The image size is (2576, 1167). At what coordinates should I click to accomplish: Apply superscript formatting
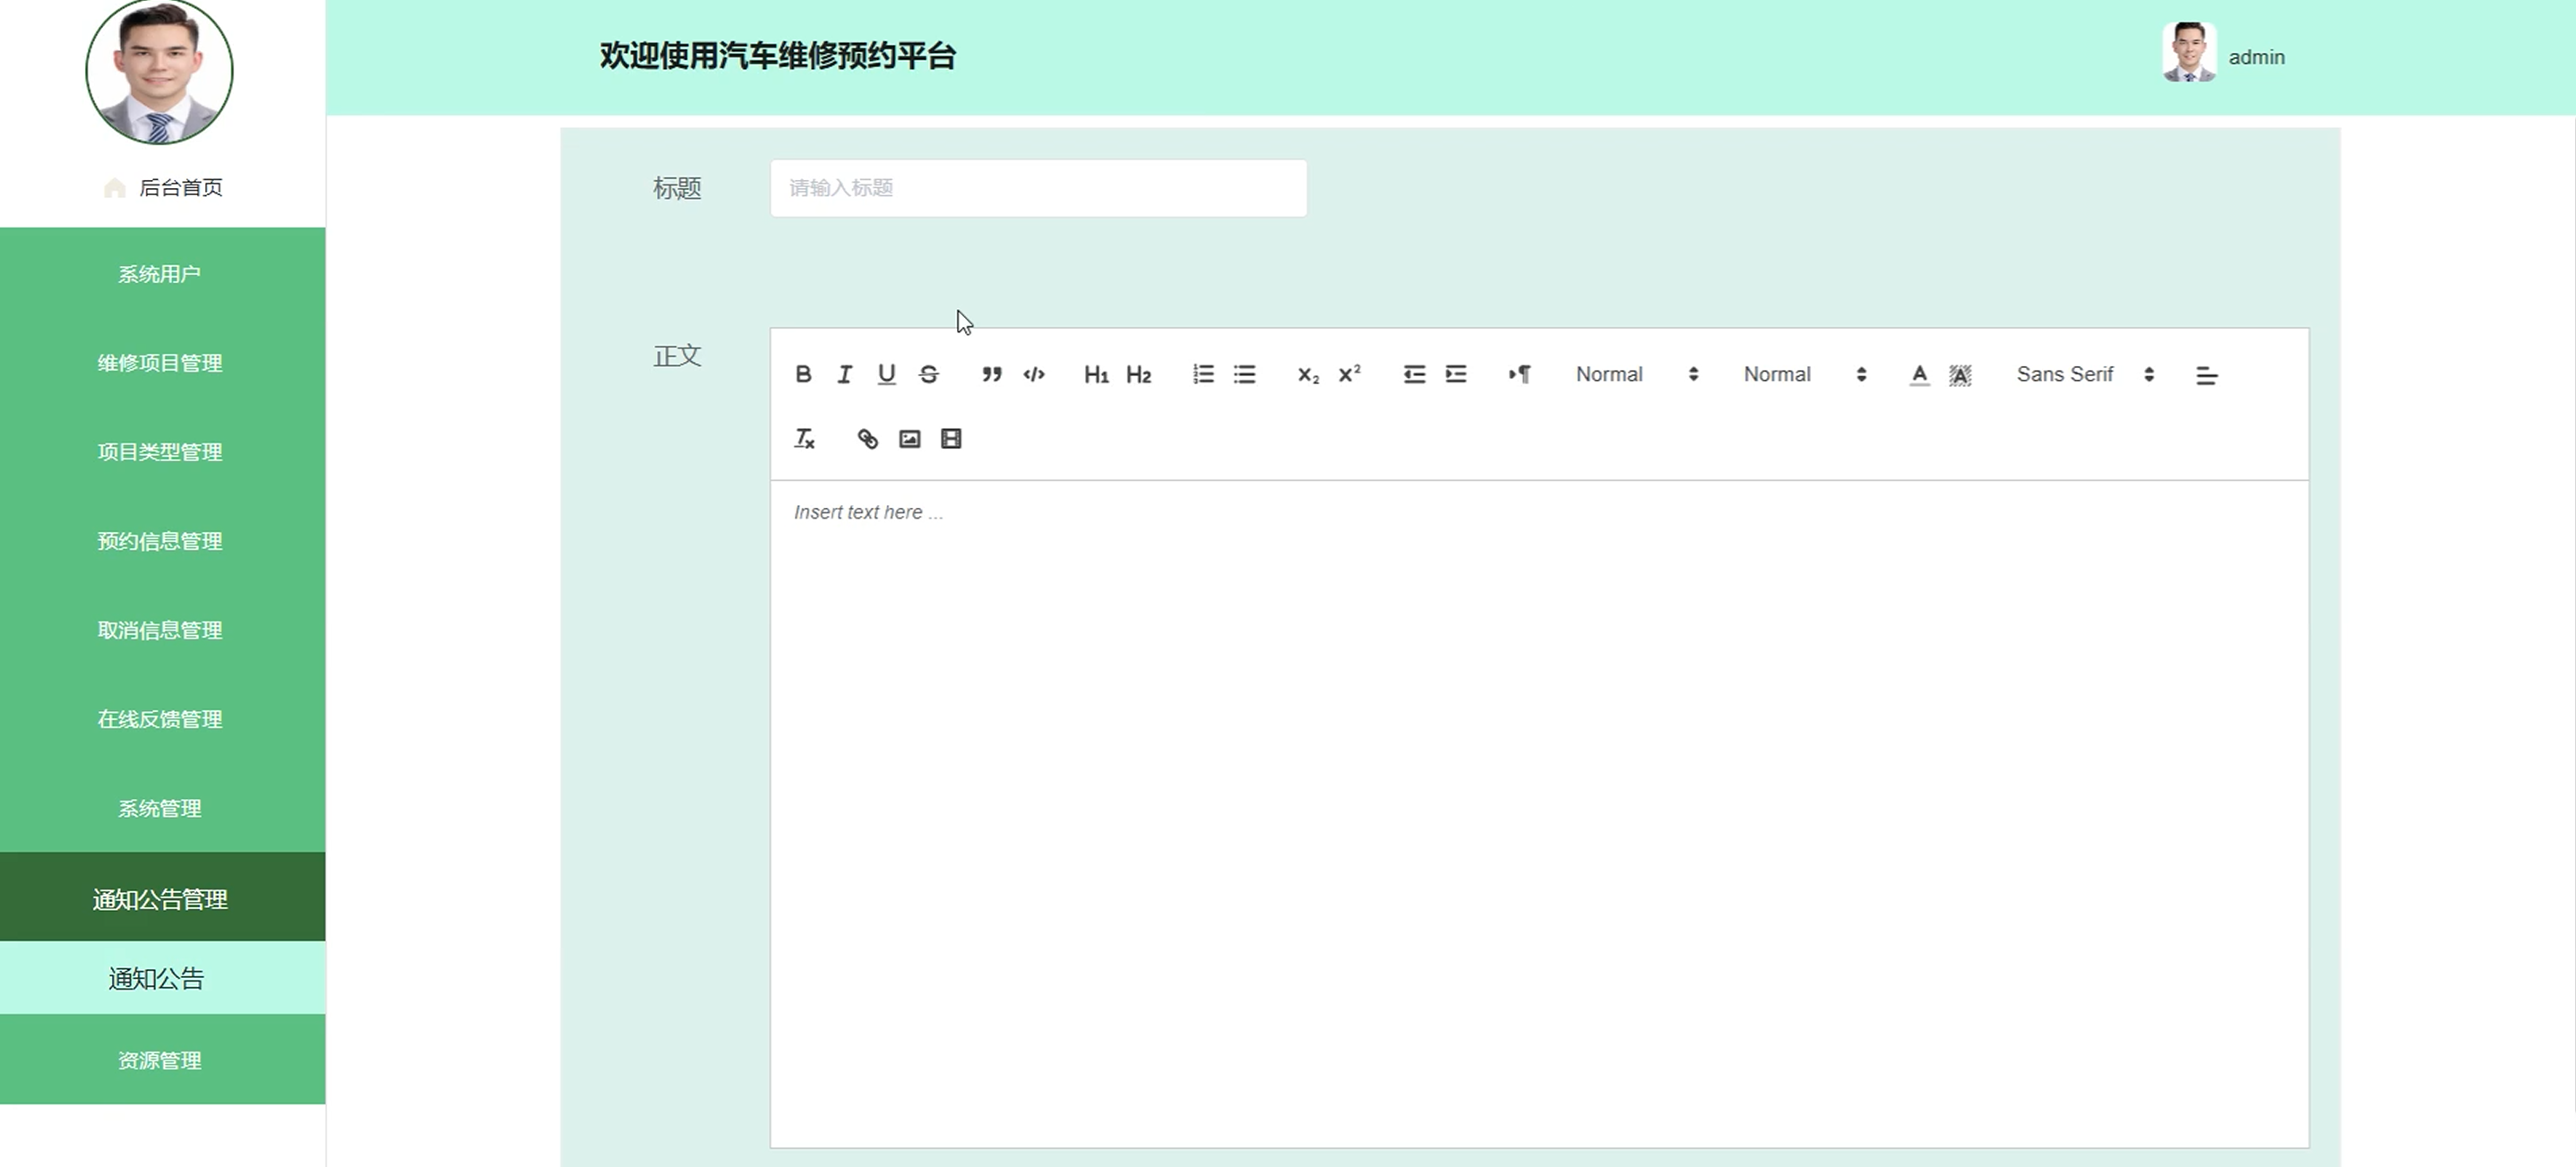(1350, 374)
